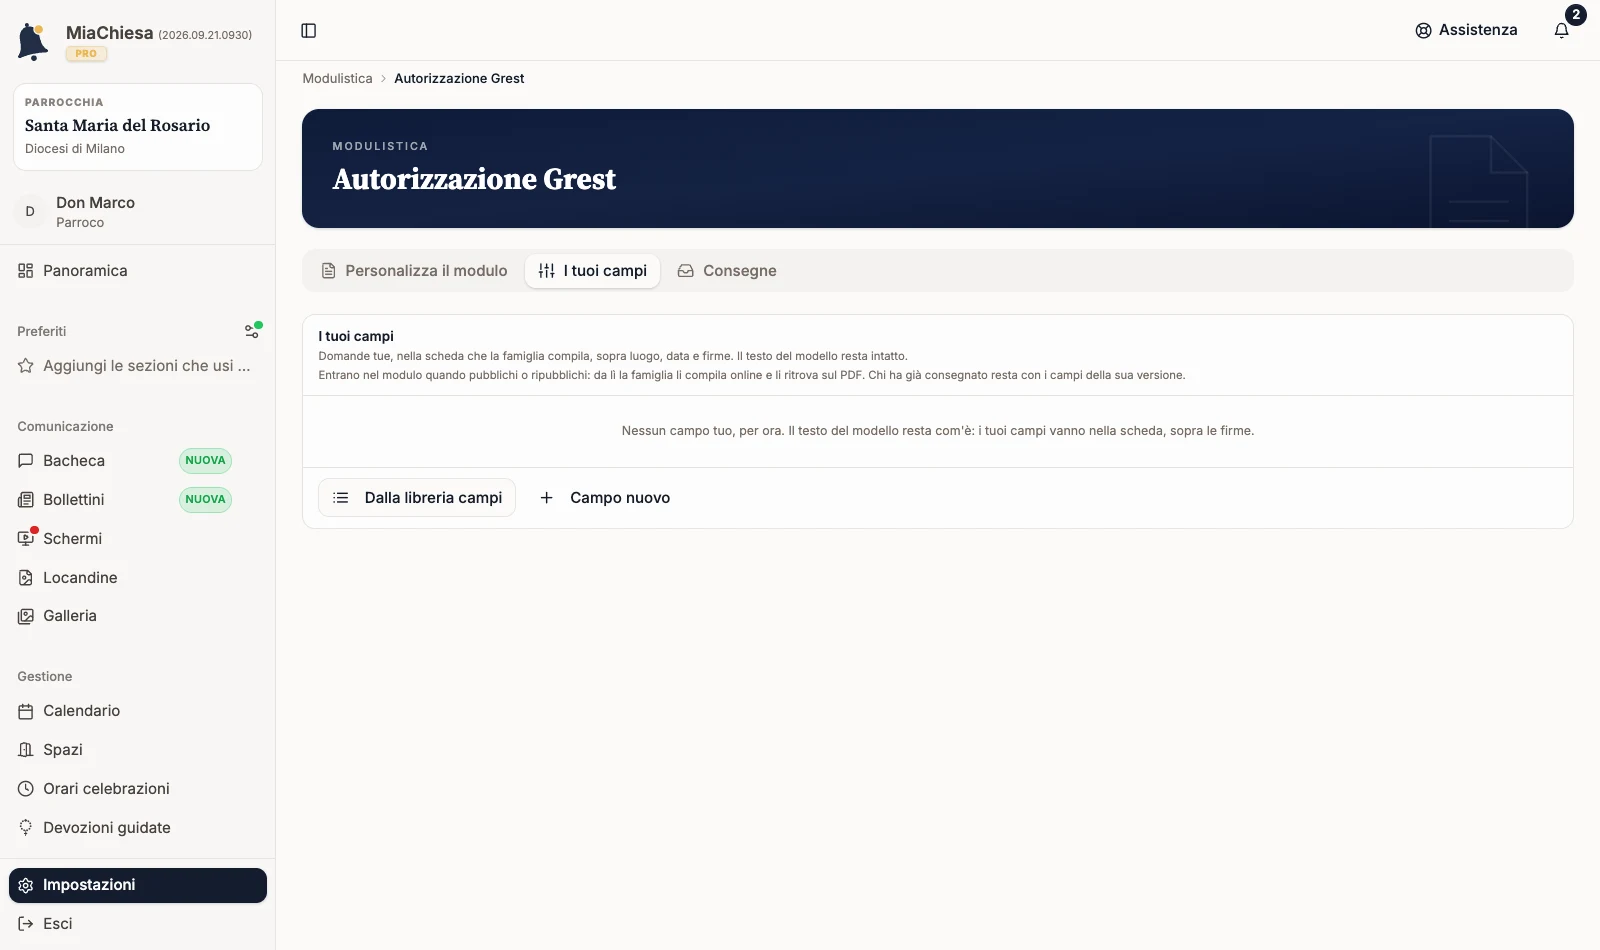
Task: Open Don Marco user profile
Action: (x=138, y=212)
